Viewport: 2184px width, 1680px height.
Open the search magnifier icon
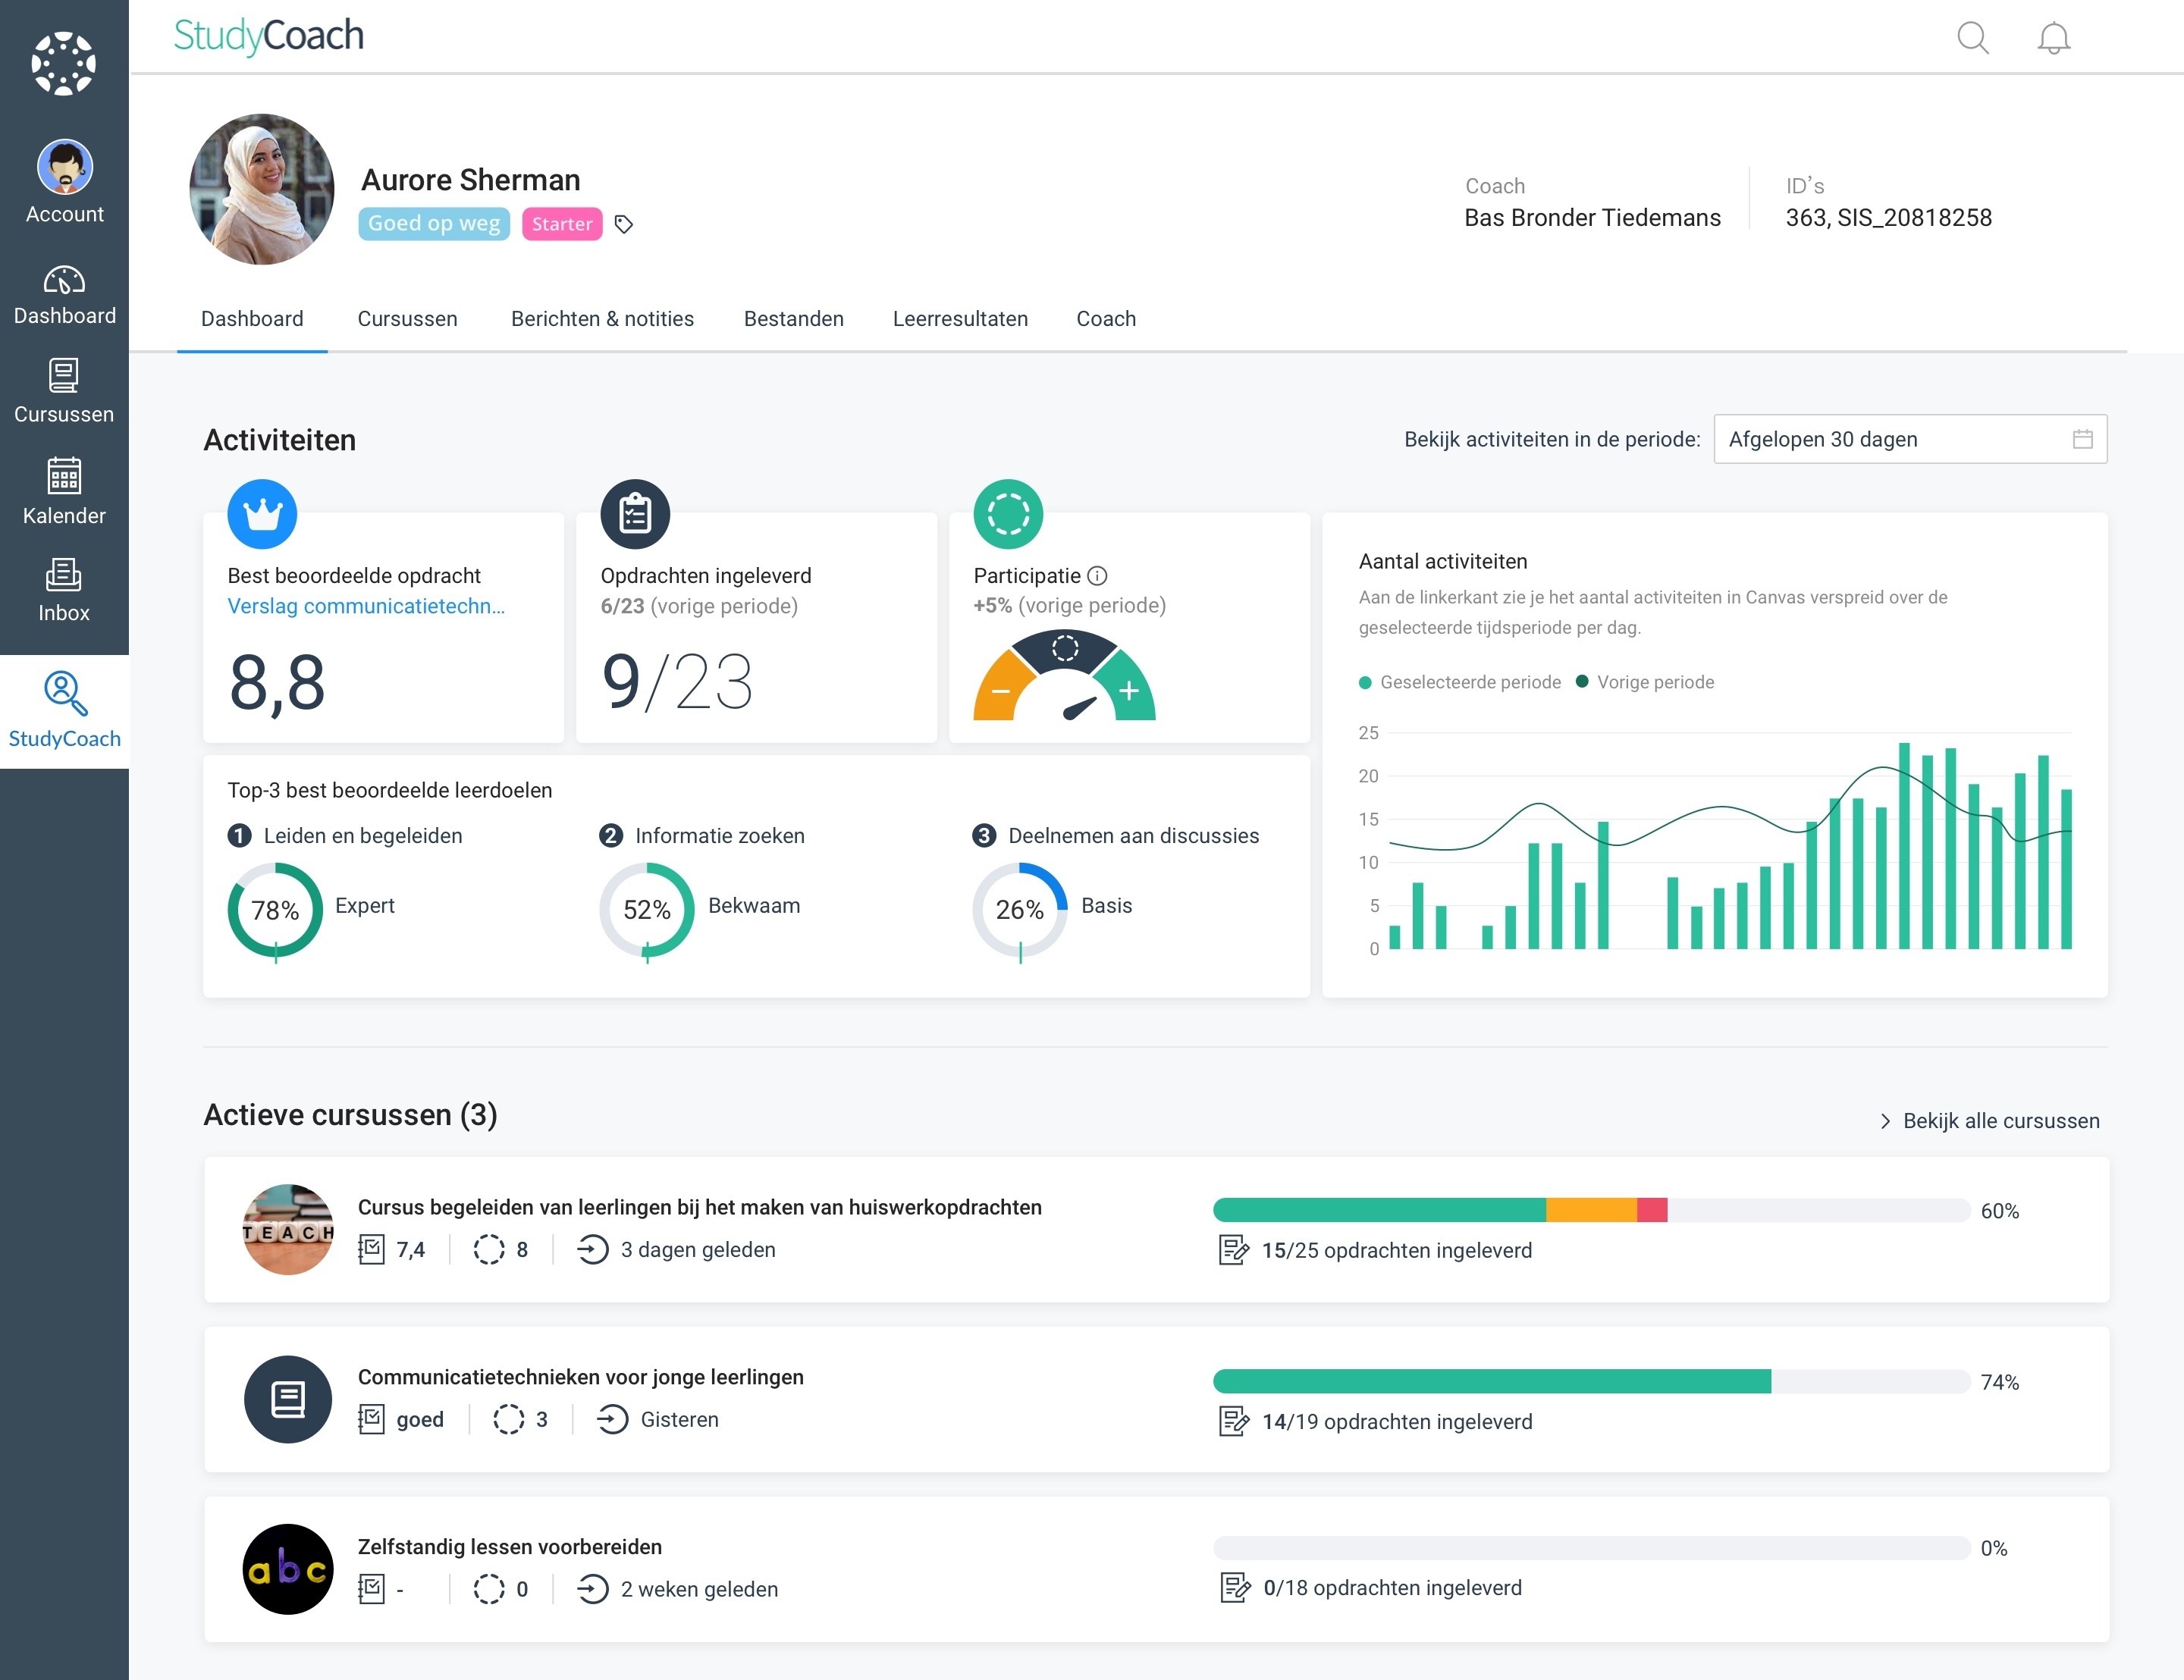[1972, 38]
